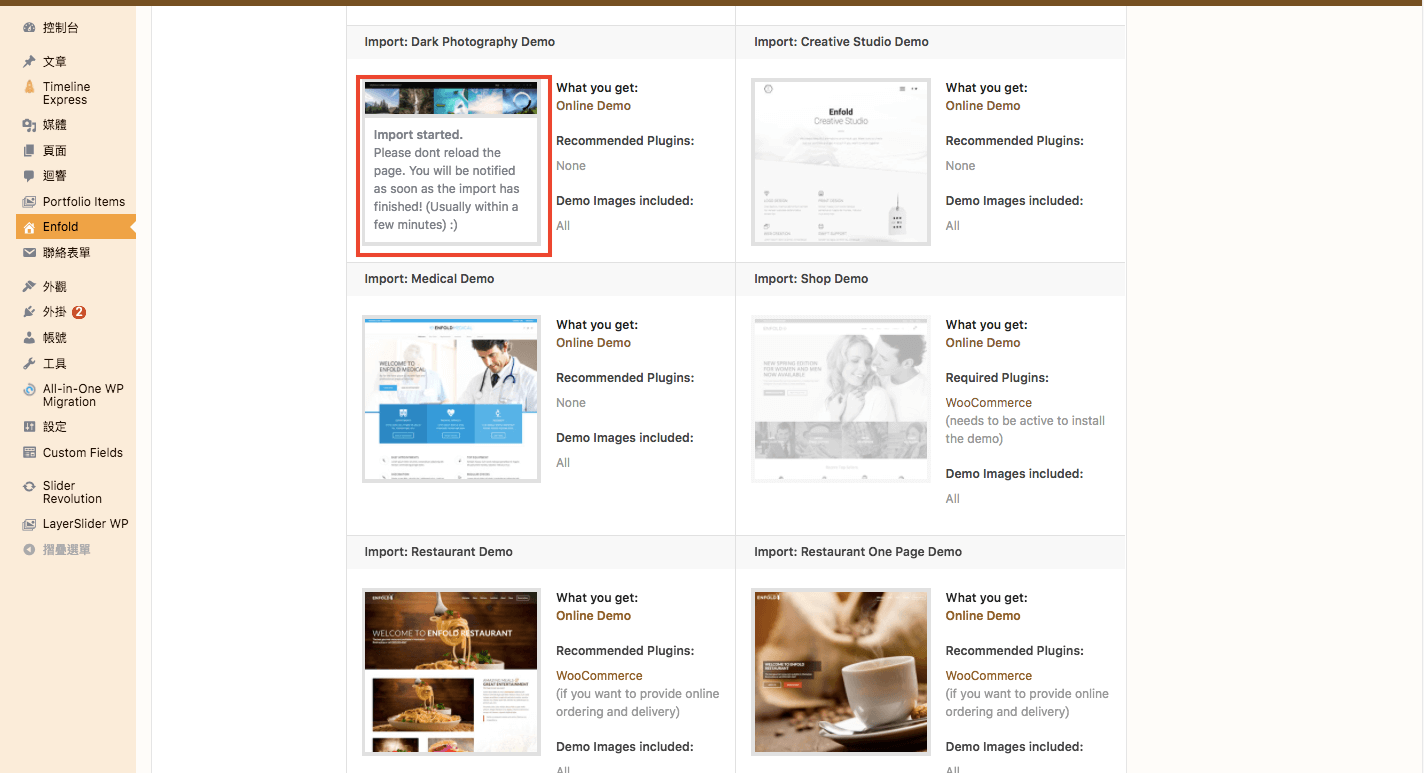Click the Shop Demo thumbnail

[x=840, y=399]
